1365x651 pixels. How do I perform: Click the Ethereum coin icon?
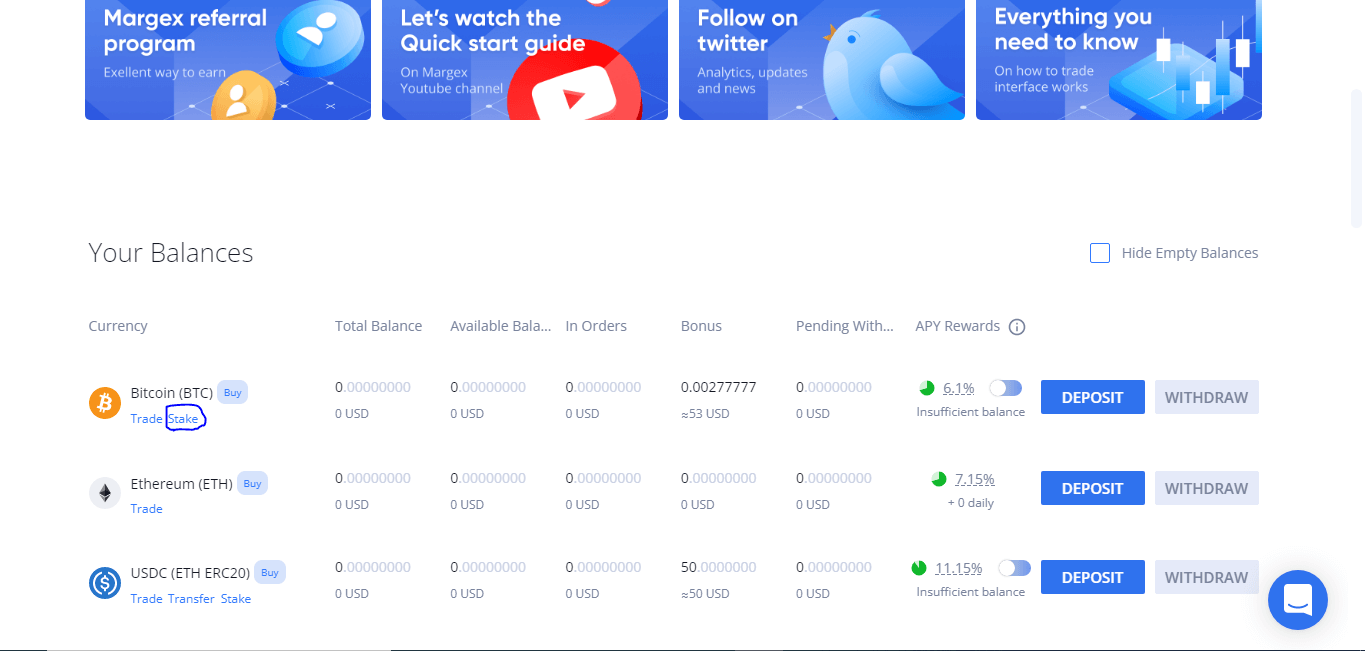(105, 493)
